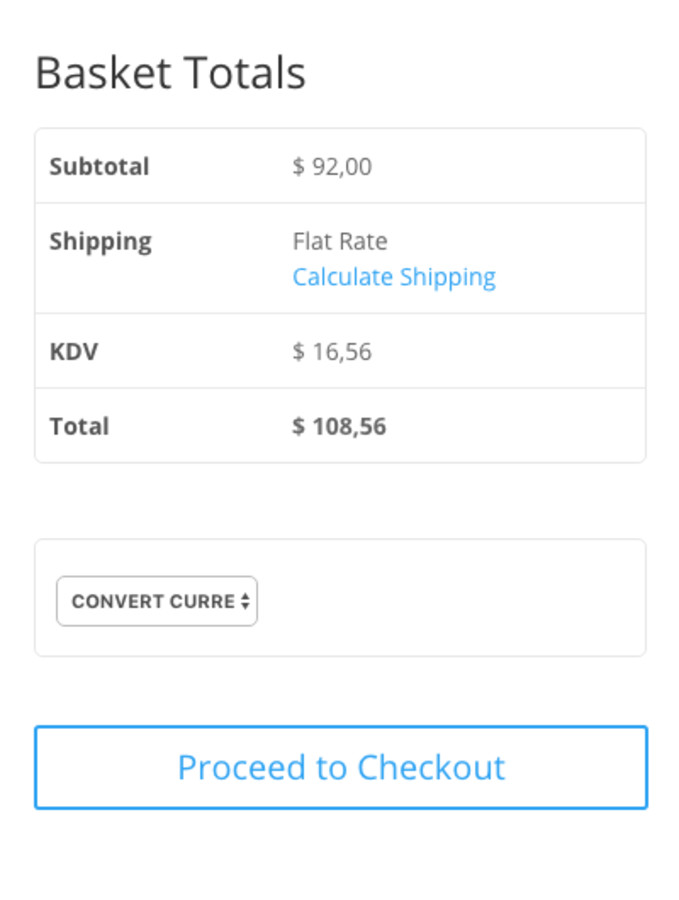
Task: Click the dollar sign in the Subtotal value
Action: (x=298, y=166)
